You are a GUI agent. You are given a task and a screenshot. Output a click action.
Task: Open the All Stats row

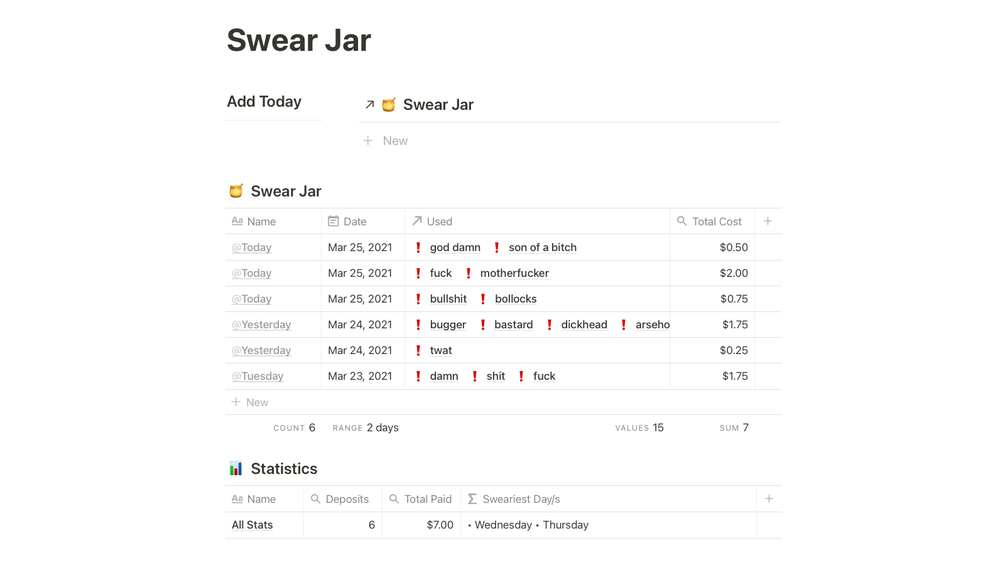coord(252,525)
